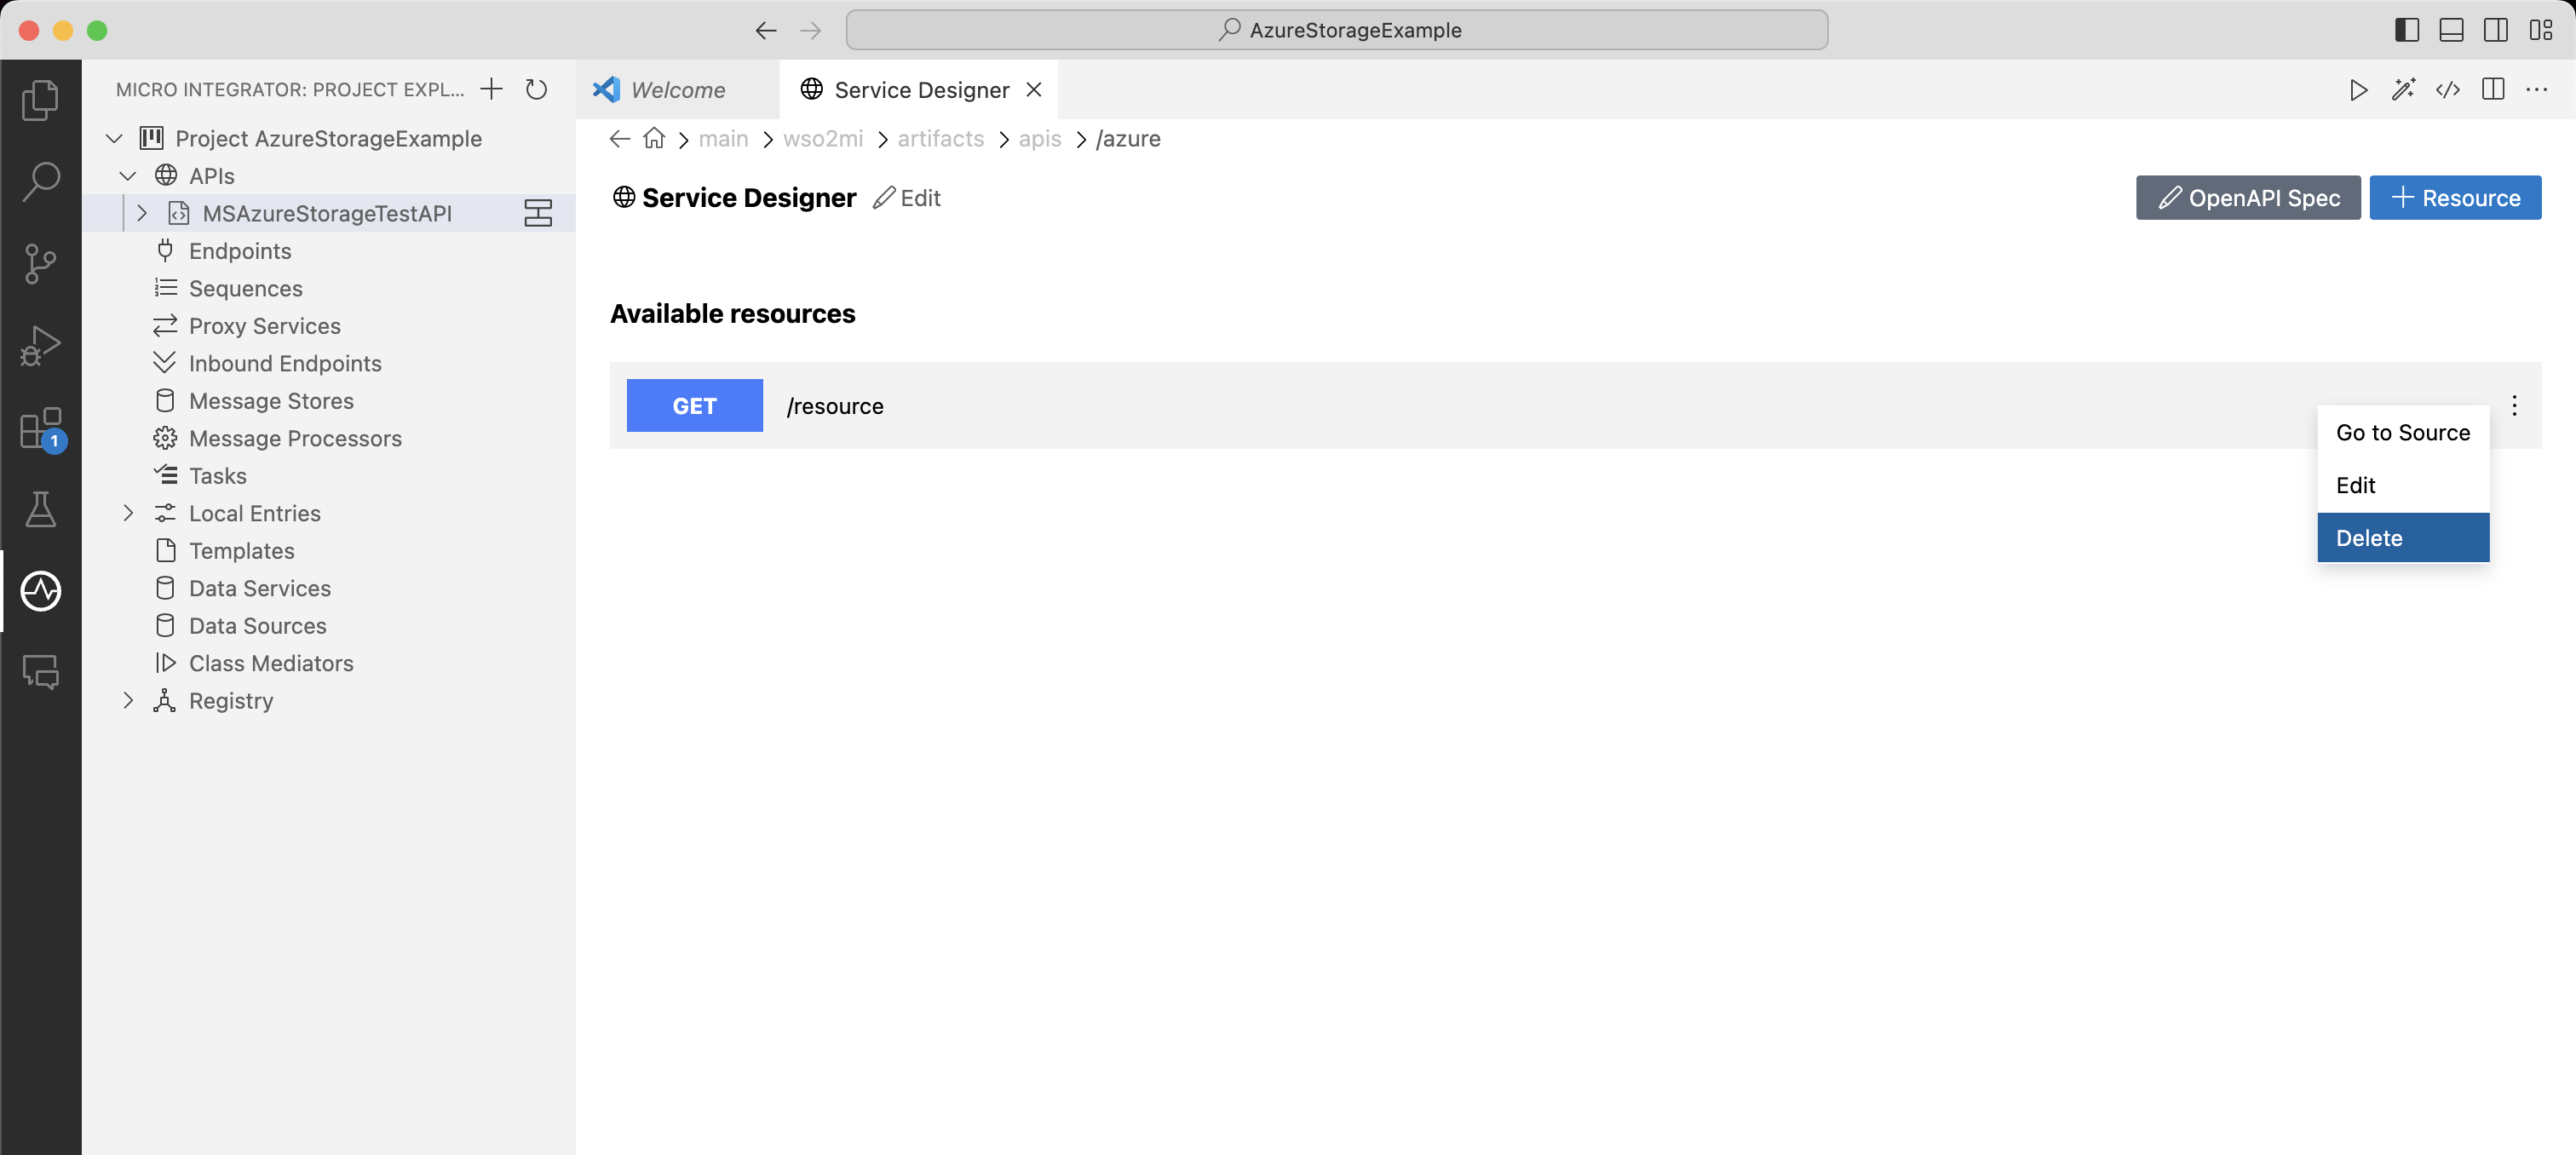Open Micro Integrator activity bar icon

[40, 591]
